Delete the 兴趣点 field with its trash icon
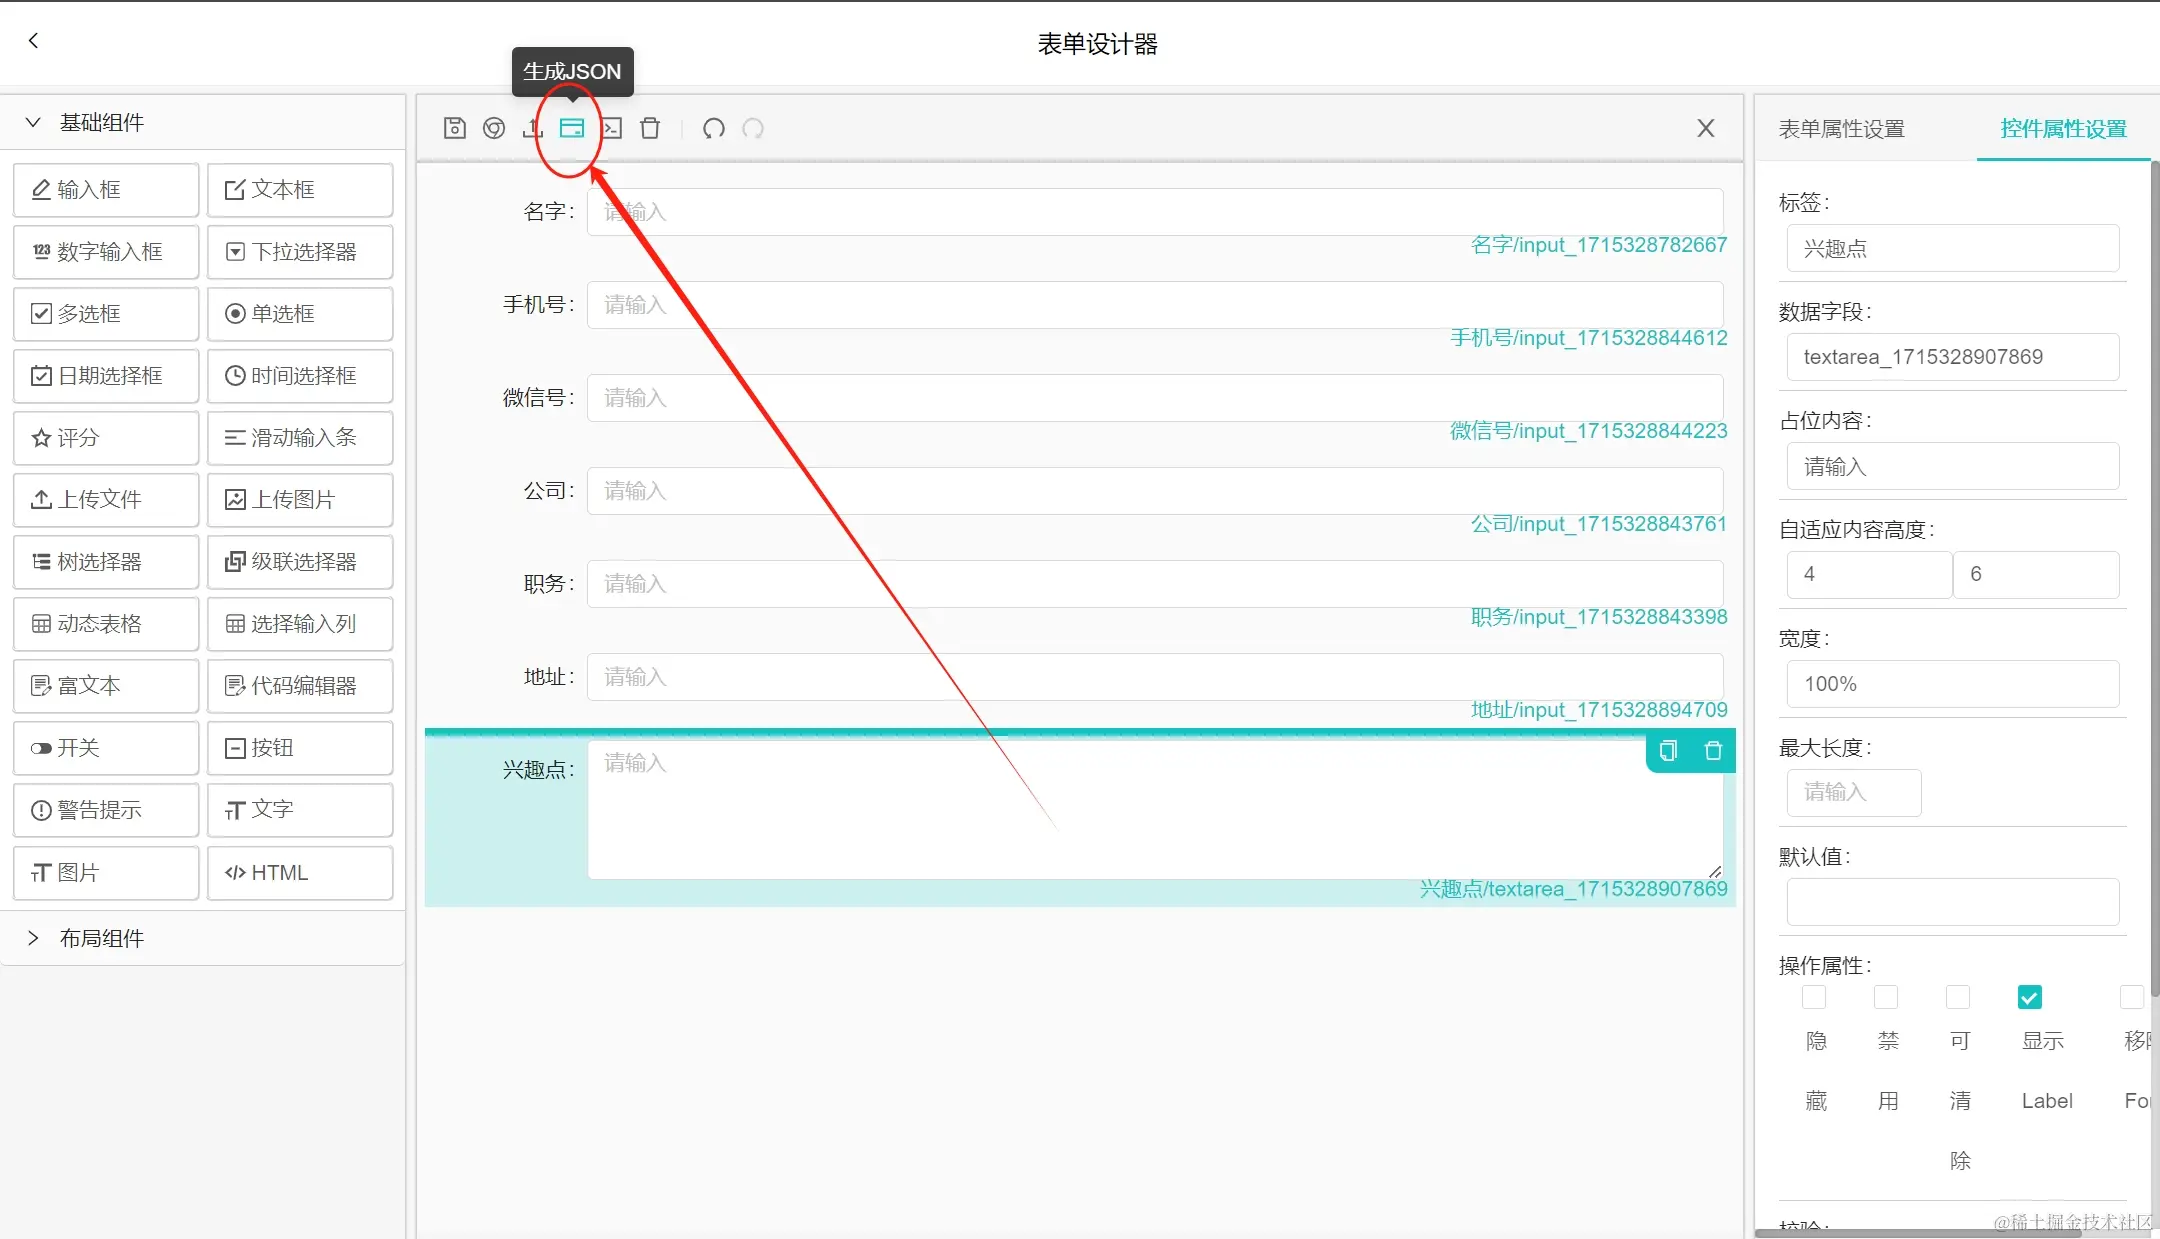This screenshot has height=1239, width=2160. tap(1713, 751)
